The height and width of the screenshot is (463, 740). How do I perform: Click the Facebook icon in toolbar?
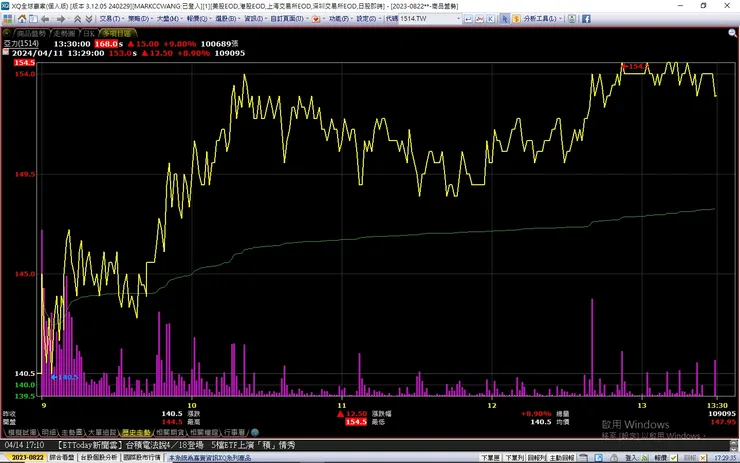[586, 19]
